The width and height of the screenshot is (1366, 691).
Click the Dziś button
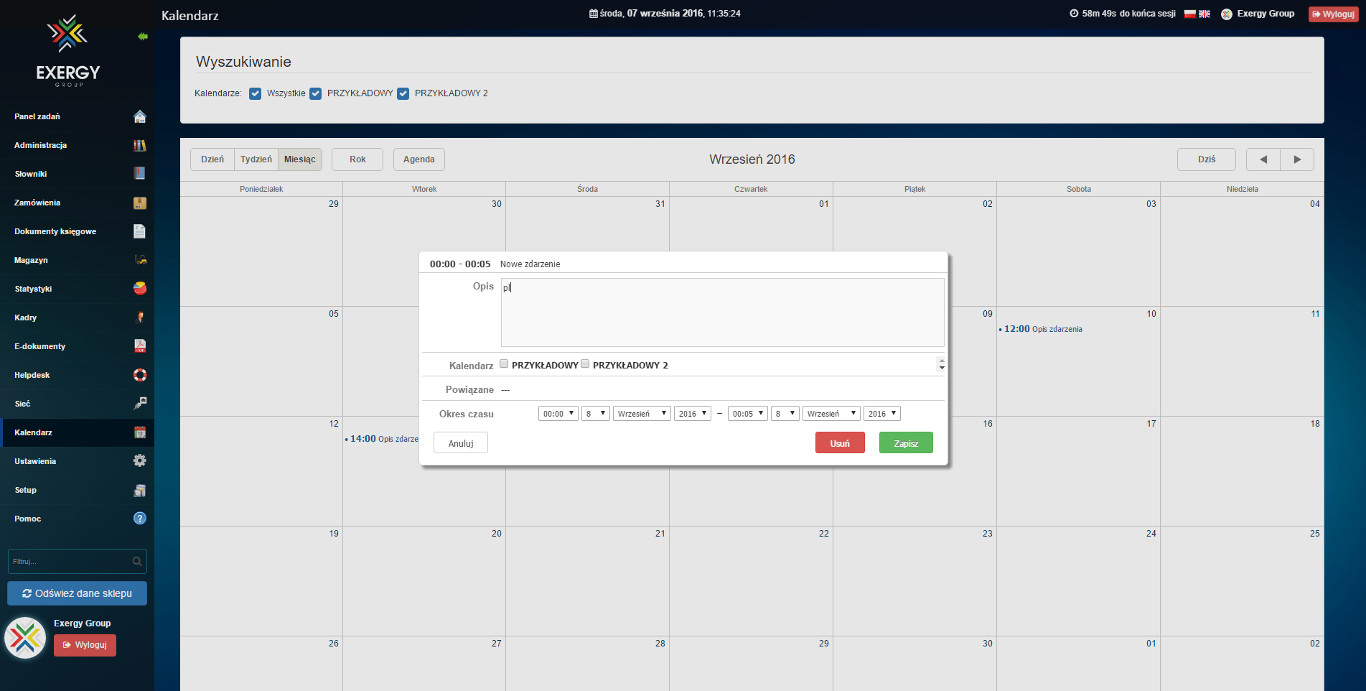click(x=1206, y=159)
